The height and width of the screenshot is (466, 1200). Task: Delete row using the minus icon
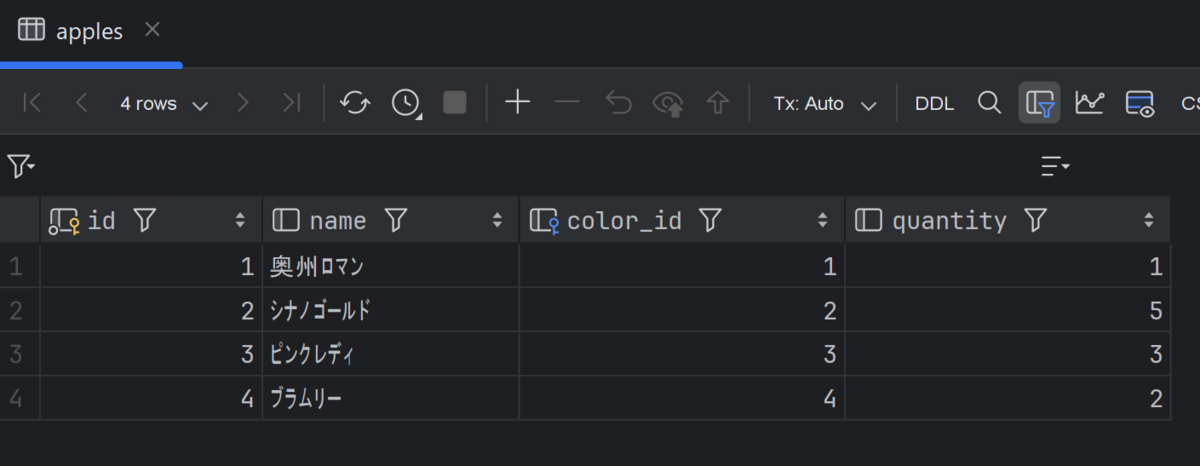pyautogui.click(x=567, y=102)
